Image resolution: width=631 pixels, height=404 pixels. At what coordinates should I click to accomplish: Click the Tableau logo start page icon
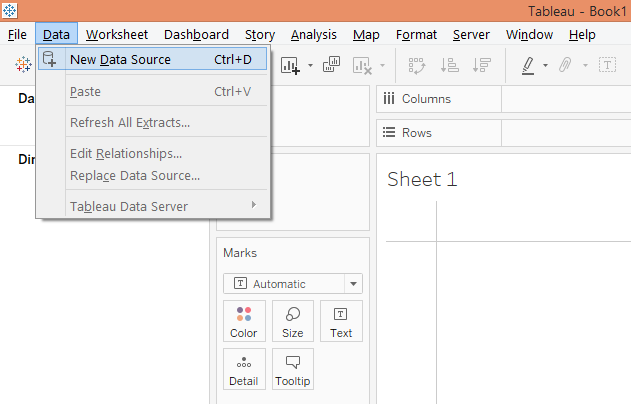(23, 65)
